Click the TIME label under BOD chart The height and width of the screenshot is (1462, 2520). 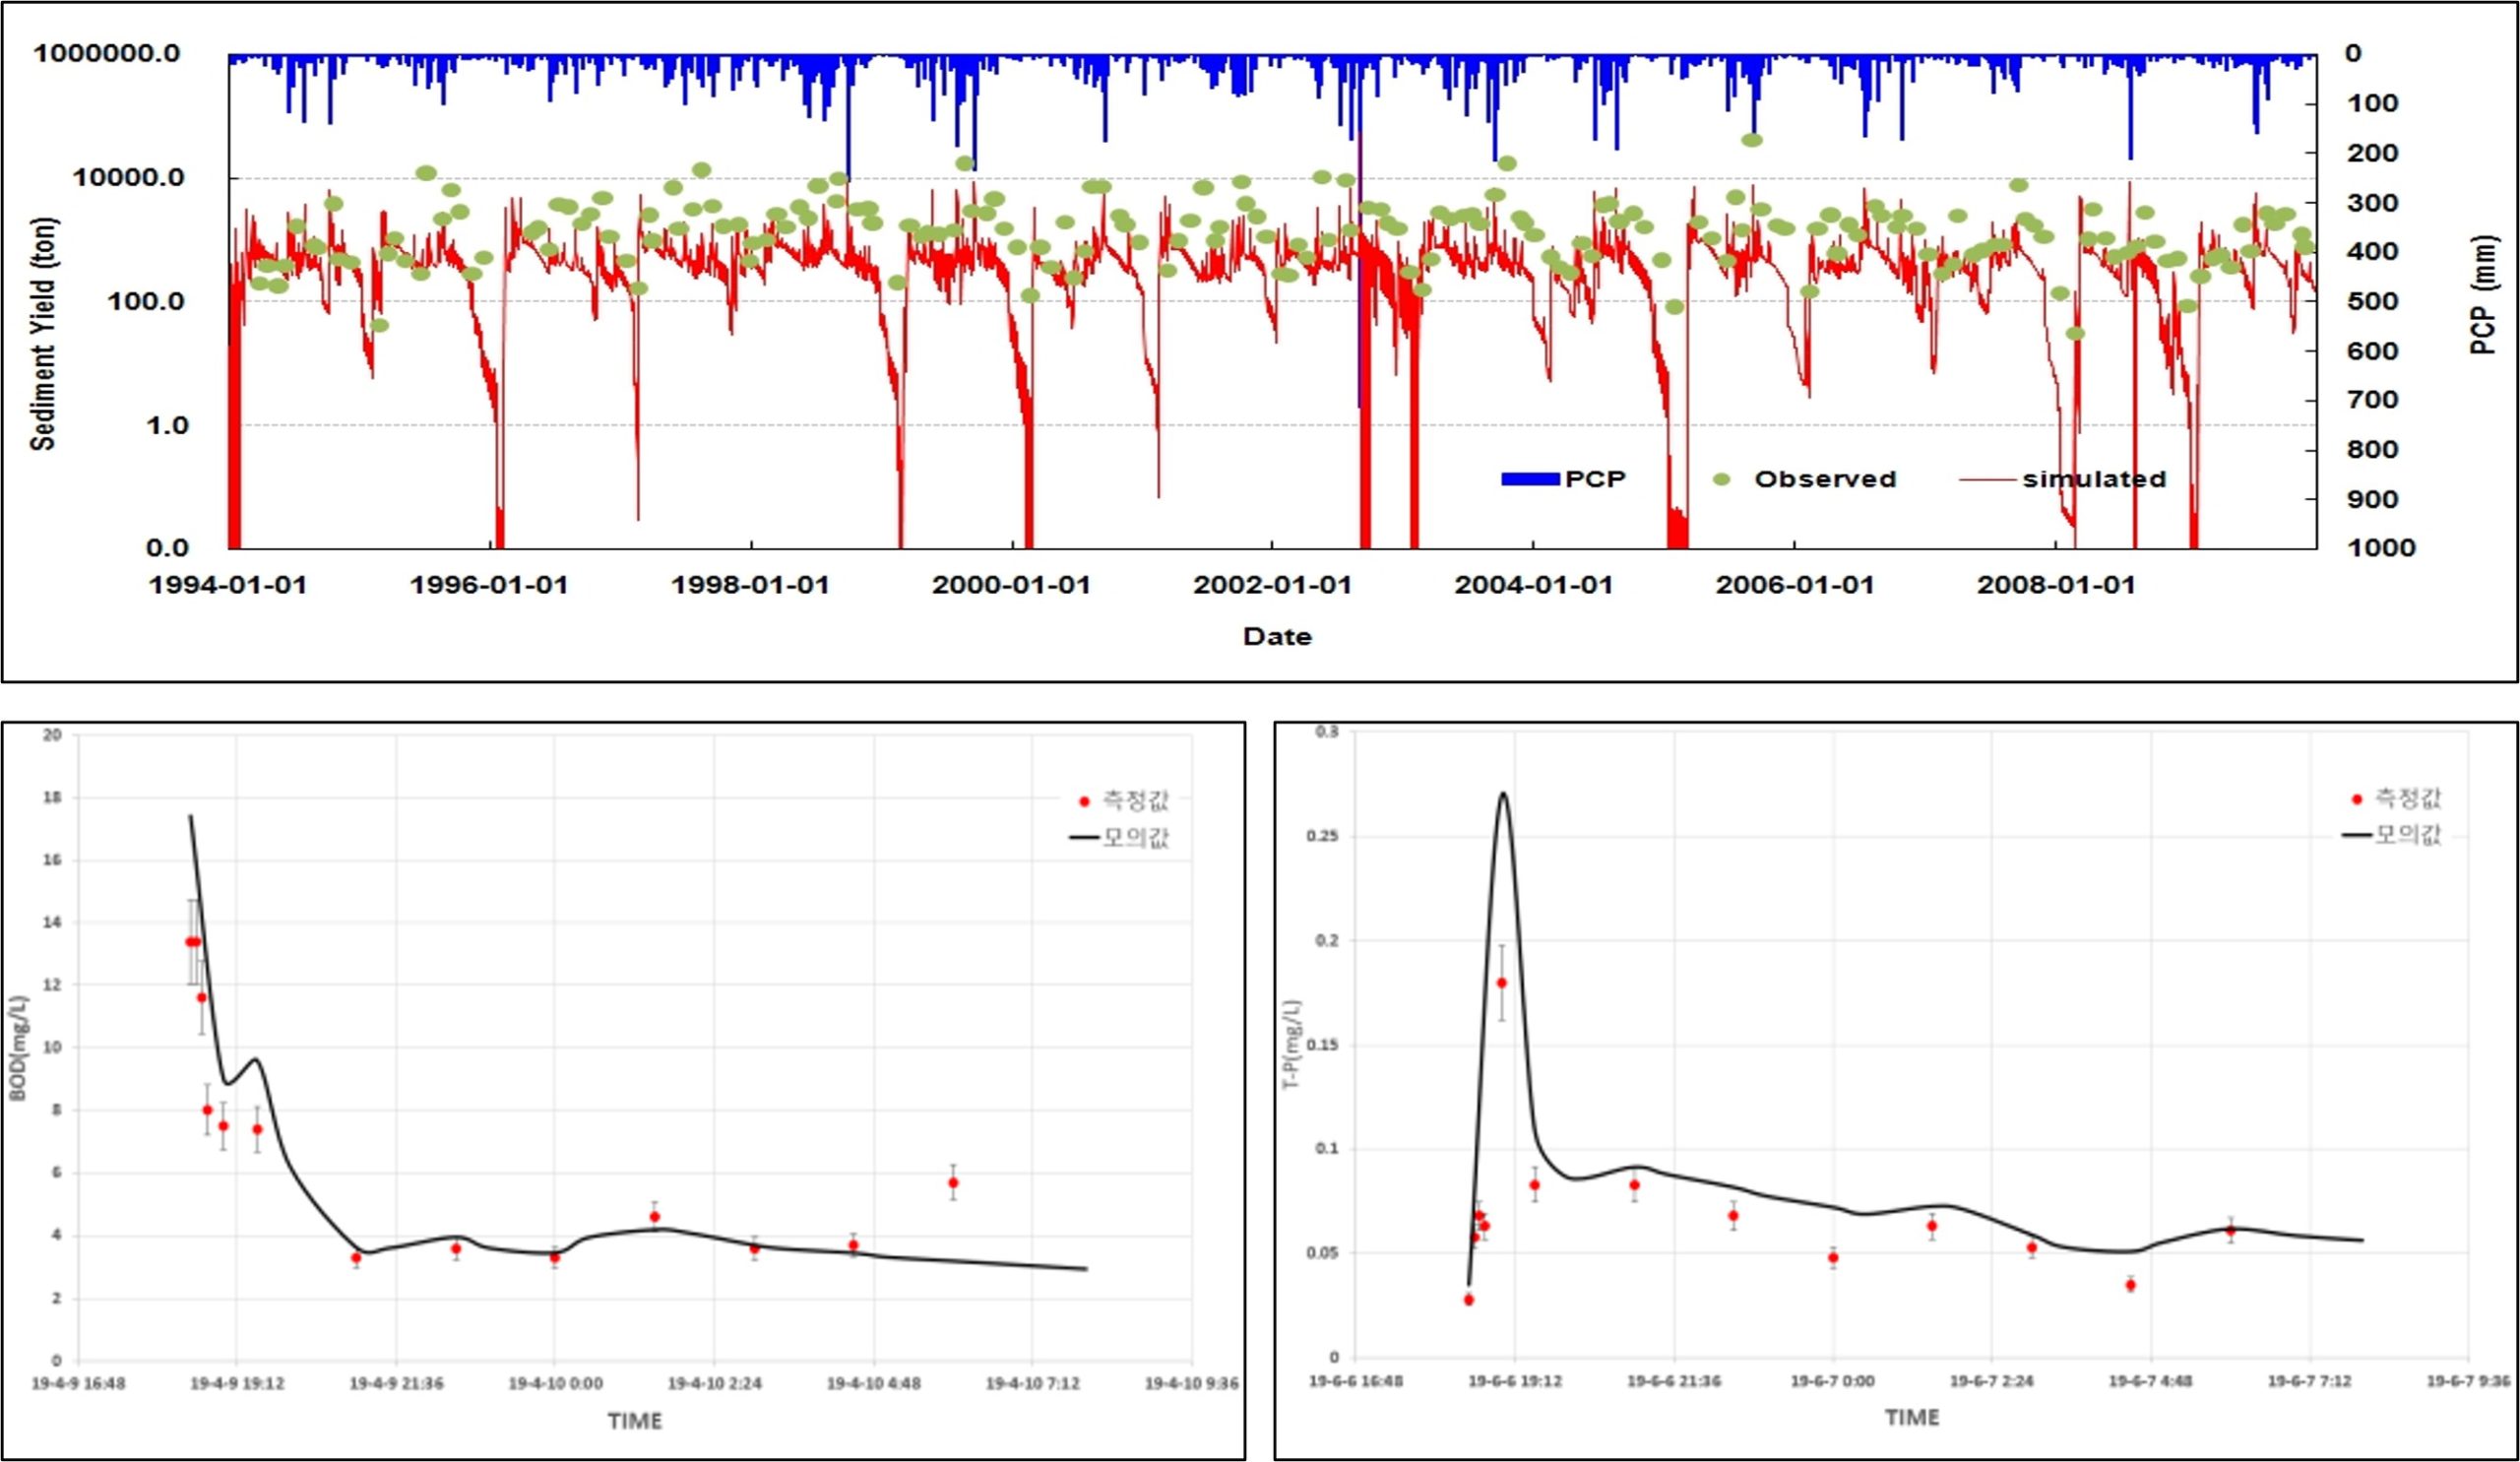(x=635, y=1420)
